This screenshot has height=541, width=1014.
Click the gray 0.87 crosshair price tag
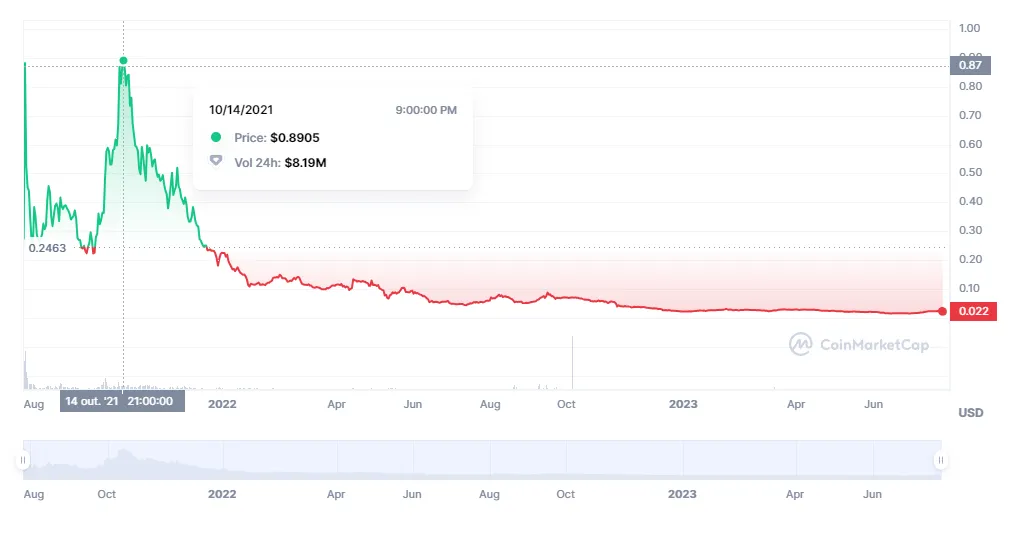tap(970, 65)
